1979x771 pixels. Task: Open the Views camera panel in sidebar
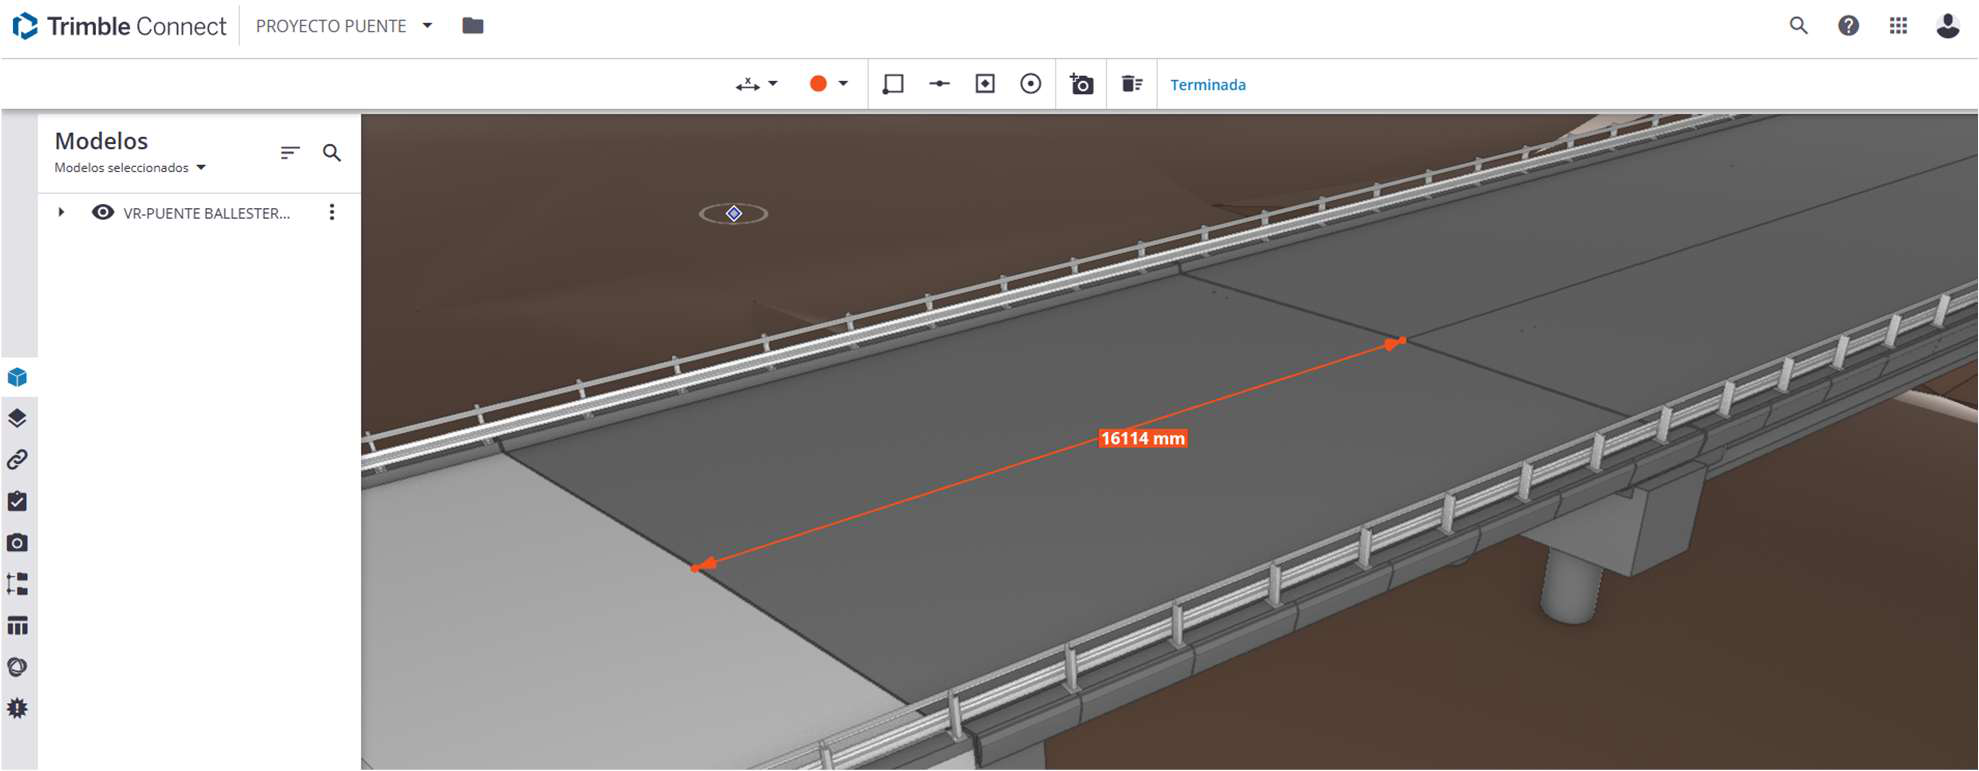17,543
